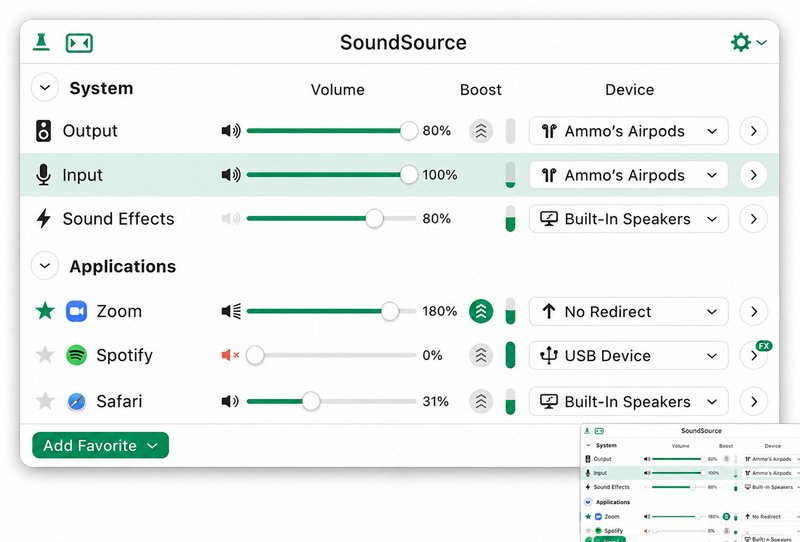Viewport: 800px width, 542px height.
Task: Click the pin window icon
Action: pyautogui.click(x=41, y=42)
